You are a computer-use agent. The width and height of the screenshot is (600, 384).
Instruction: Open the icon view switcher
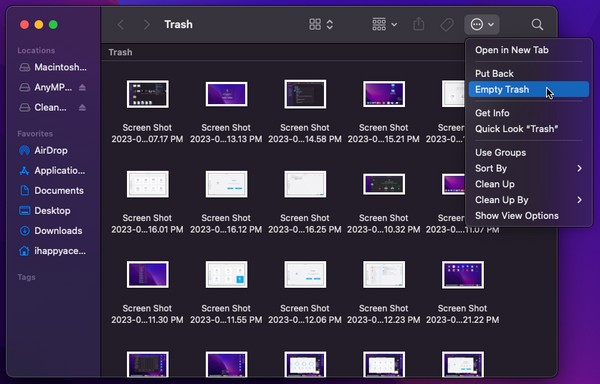(321, 25)
